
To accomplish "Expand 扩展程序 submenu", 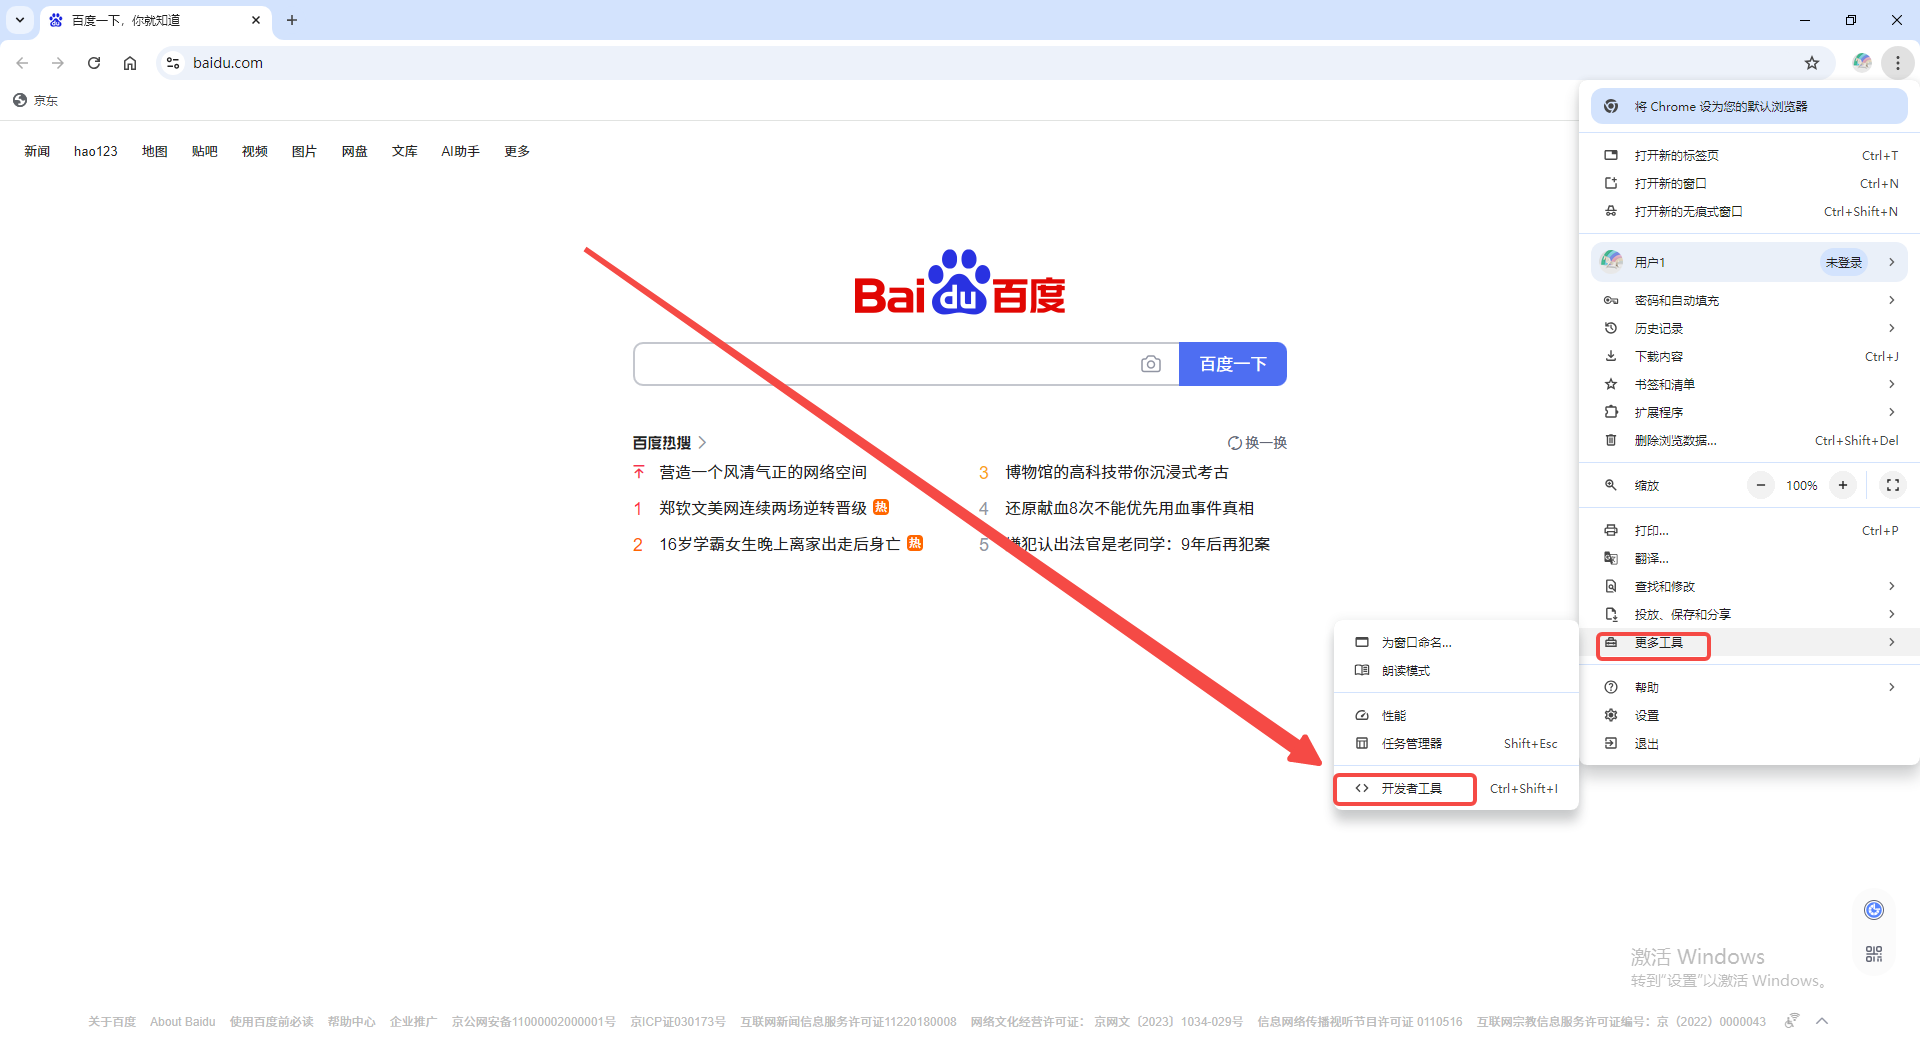I will pyautogui.click(x=1749, y=412).
